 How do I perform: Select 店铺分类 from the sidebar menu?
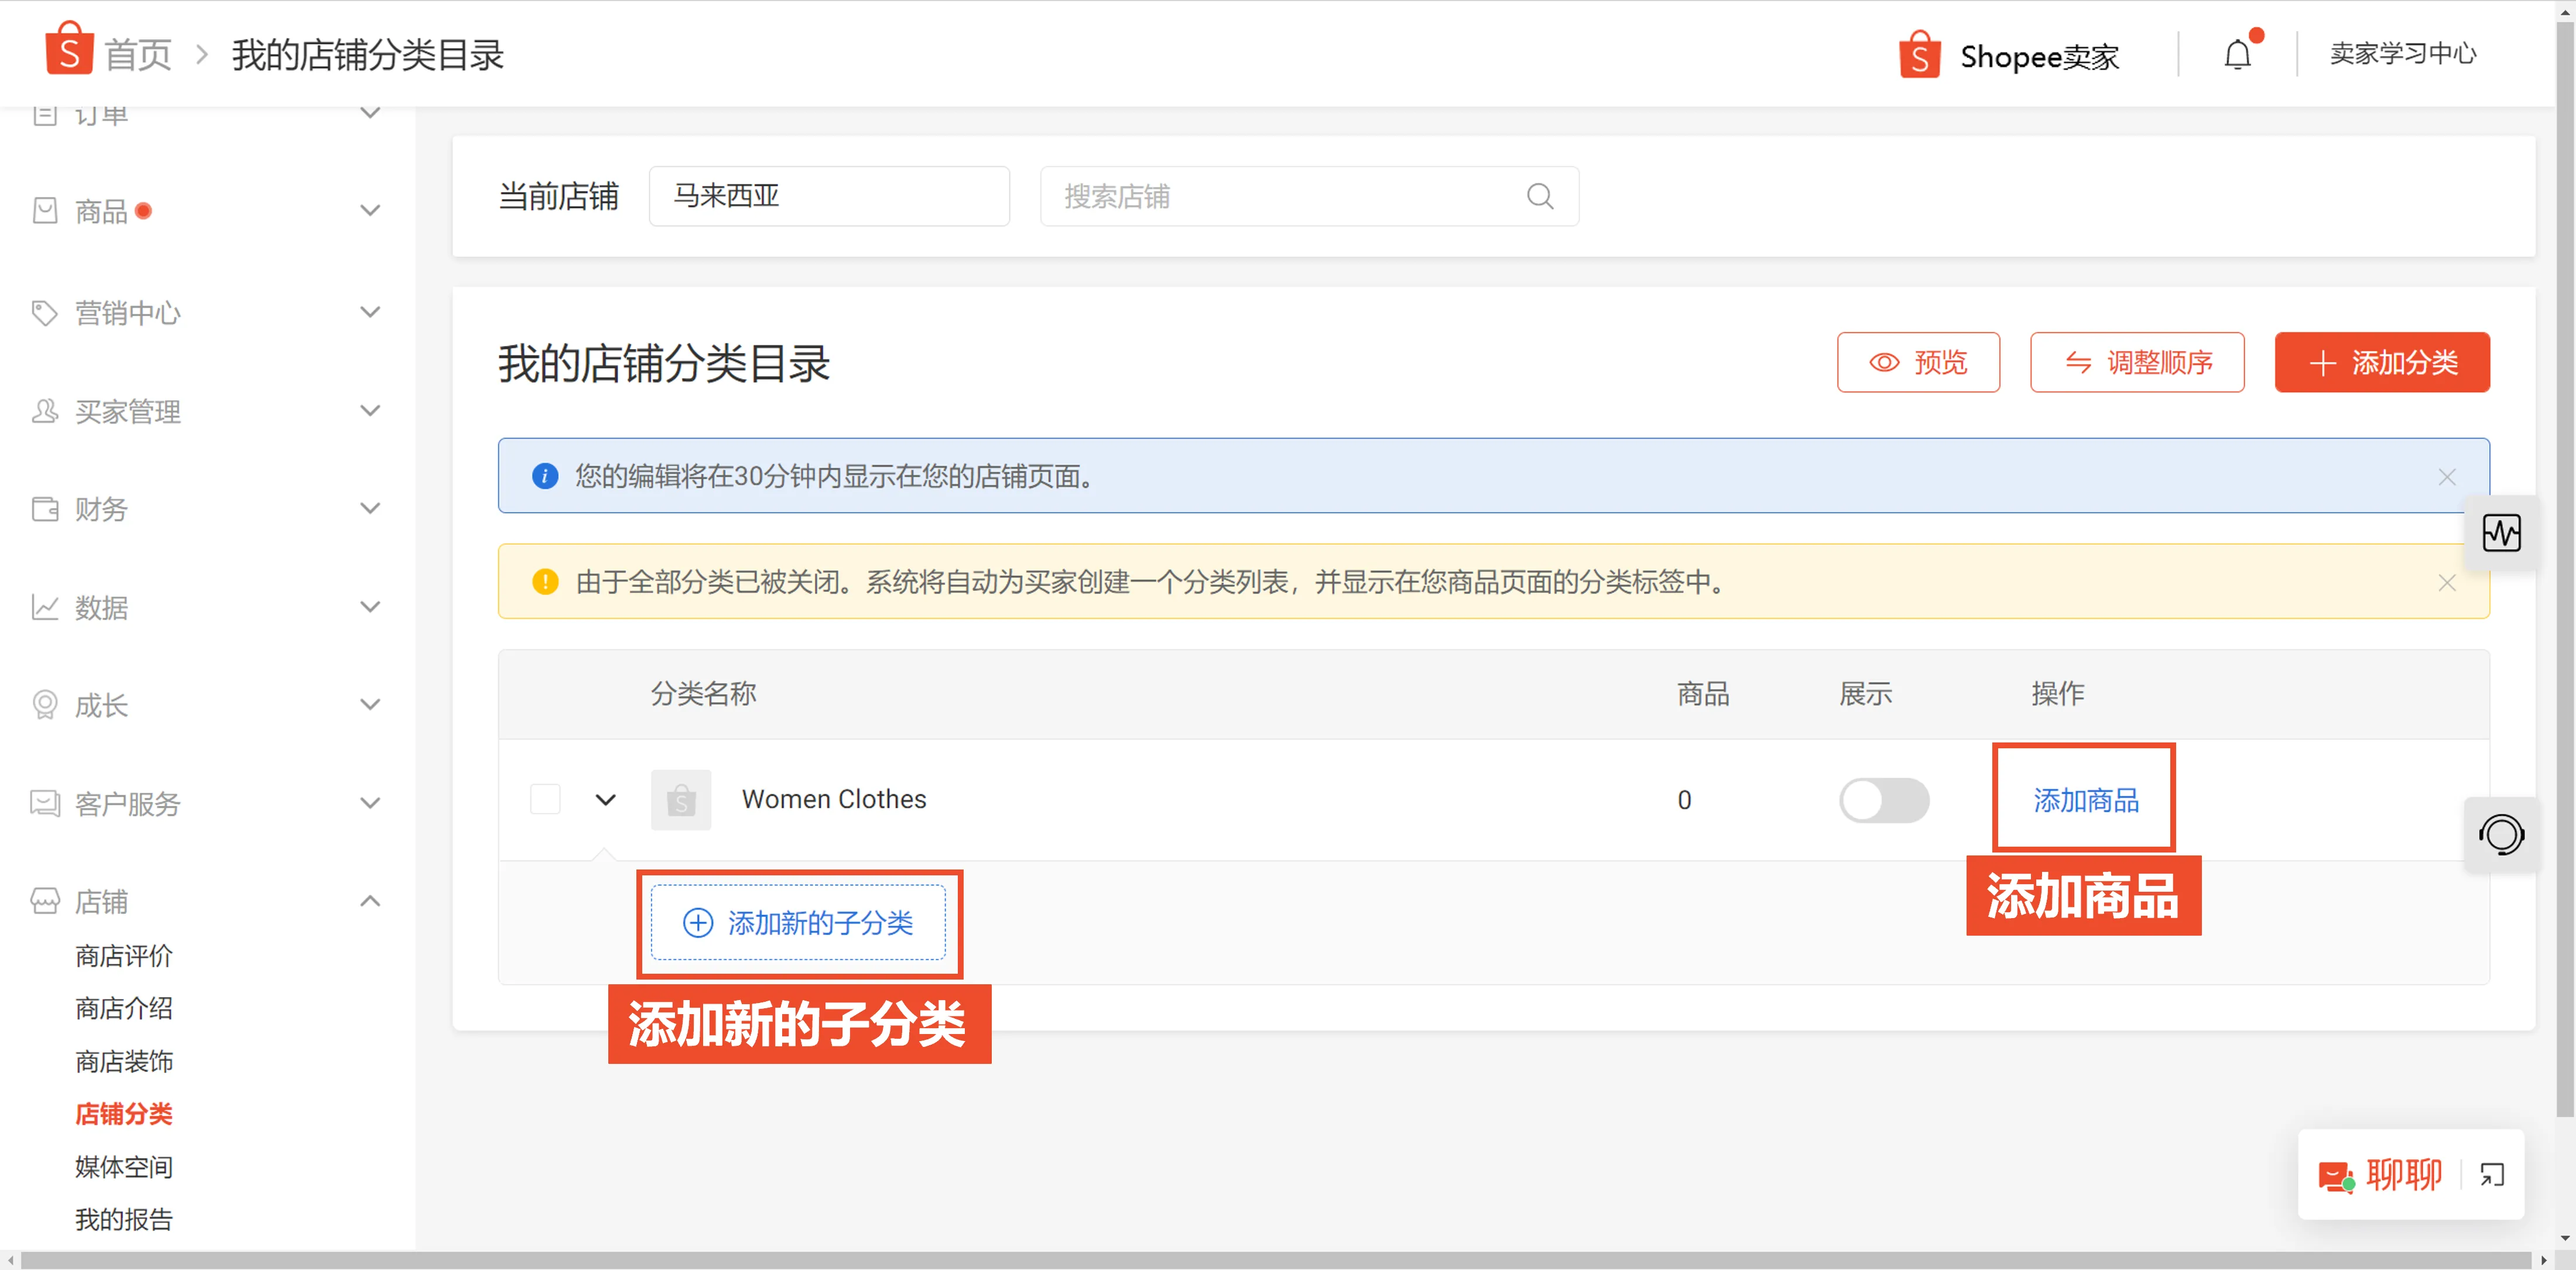[x=124, y=1113]
